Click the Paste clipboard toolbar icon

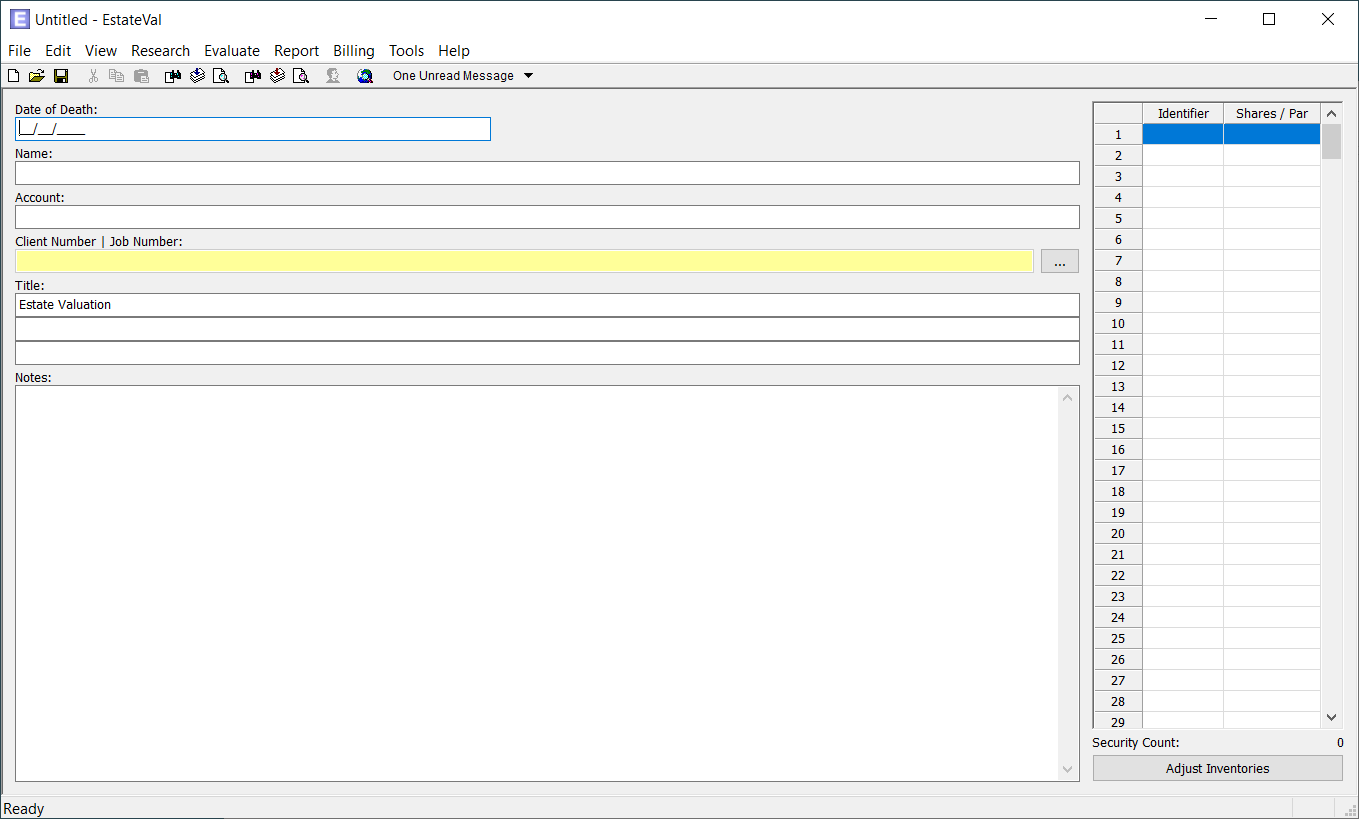[141, 76]
